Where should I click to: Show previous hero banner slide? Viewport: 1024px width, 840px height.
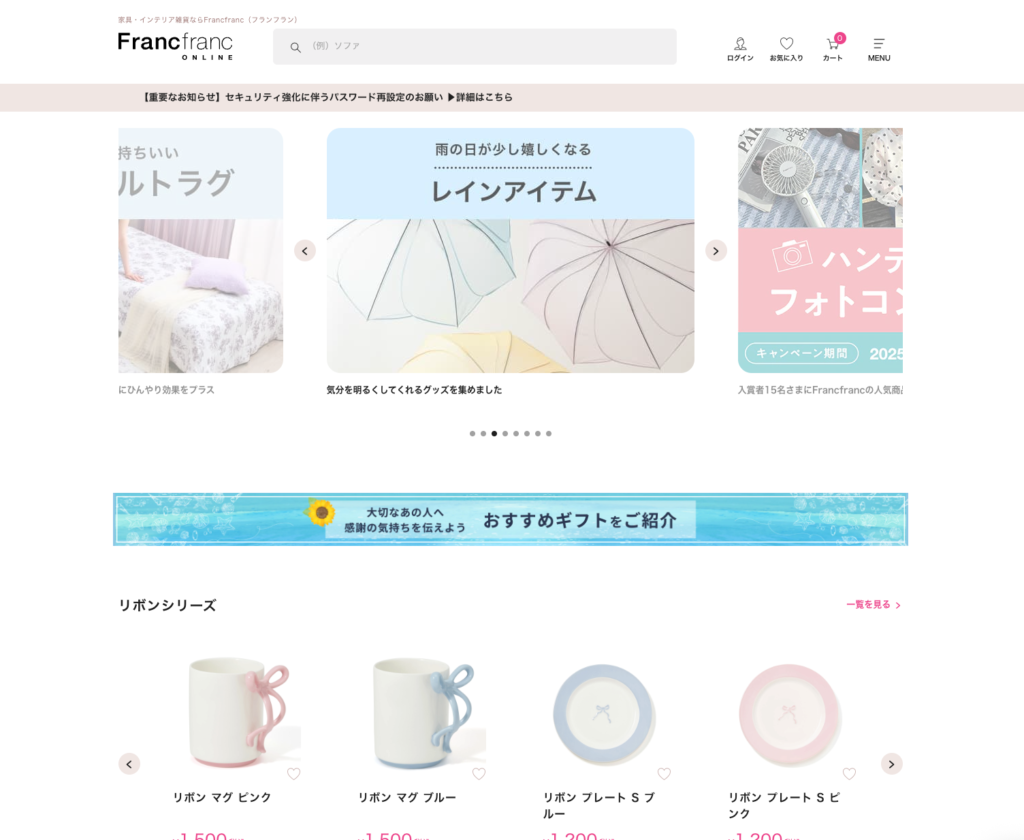coord(304,251)
